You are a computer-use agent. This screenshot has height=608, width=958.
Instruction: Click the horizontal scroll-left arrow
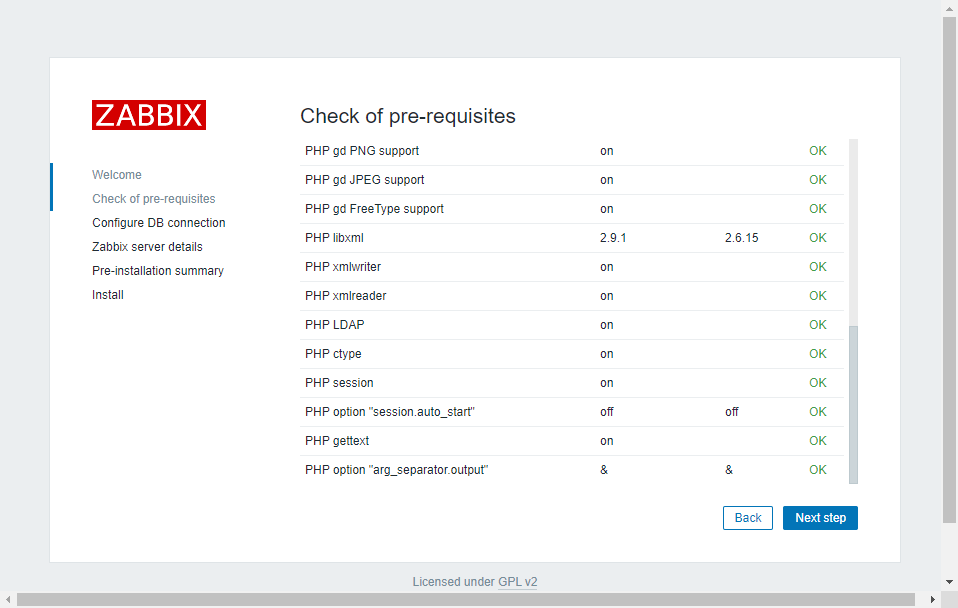coord(8,600)
